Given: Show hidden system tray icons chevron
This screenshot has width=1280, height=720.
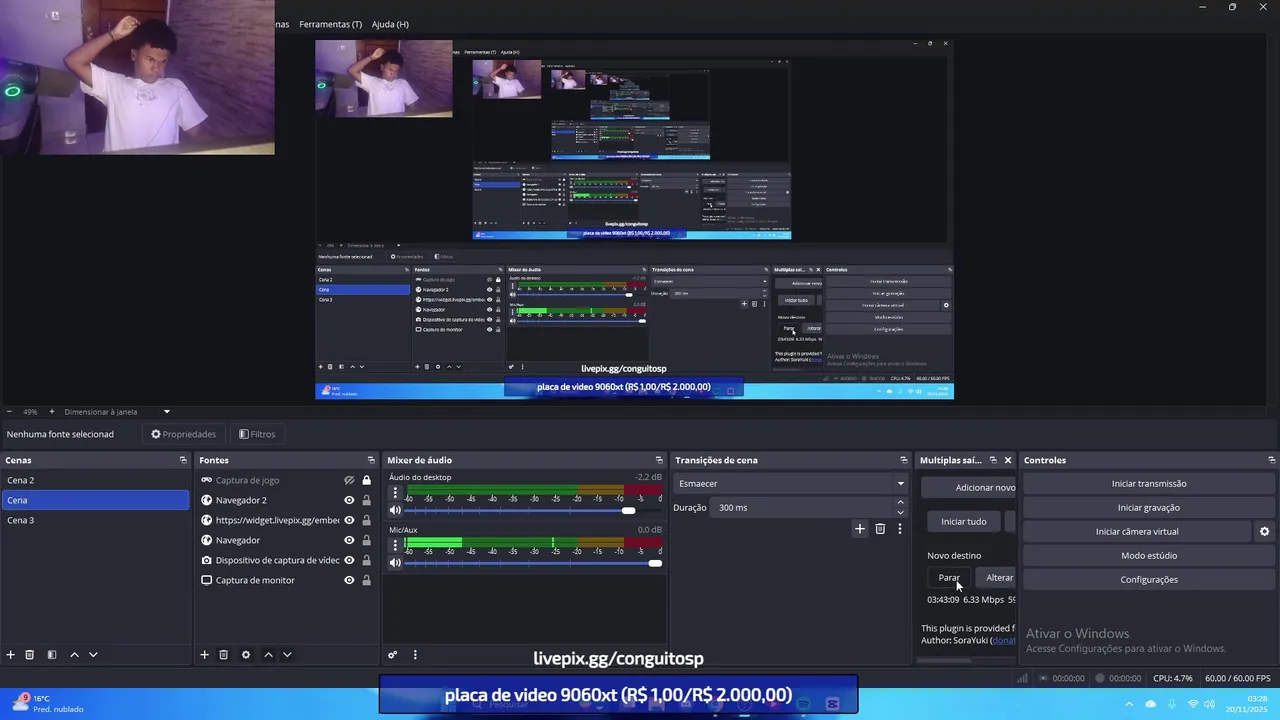Looking at the screenshot, I should (x=1131, y=704).
